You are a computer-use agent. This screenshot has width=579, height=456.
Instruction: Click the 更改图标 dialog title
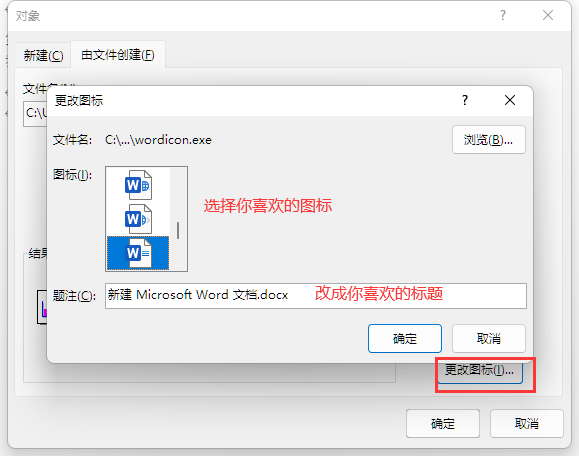point(79,100)
